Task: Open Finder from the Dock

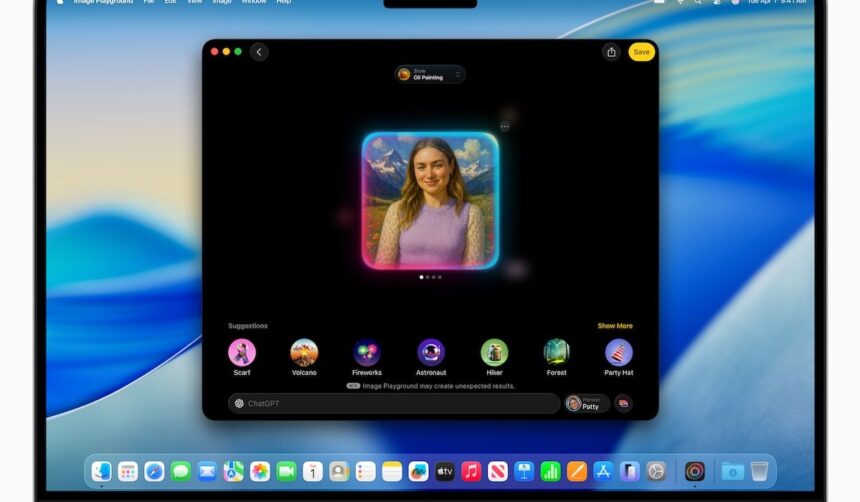Action: [x=101, y=471]
